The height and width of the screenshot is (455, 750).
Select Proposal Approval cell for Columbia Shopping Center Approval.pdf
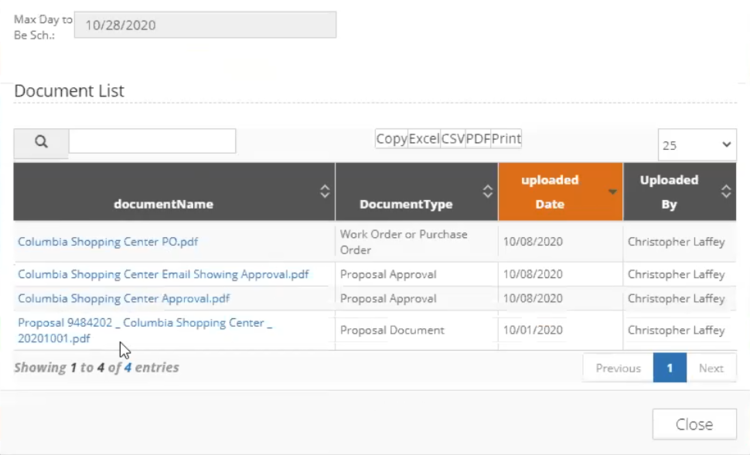[x=417, y=299]
